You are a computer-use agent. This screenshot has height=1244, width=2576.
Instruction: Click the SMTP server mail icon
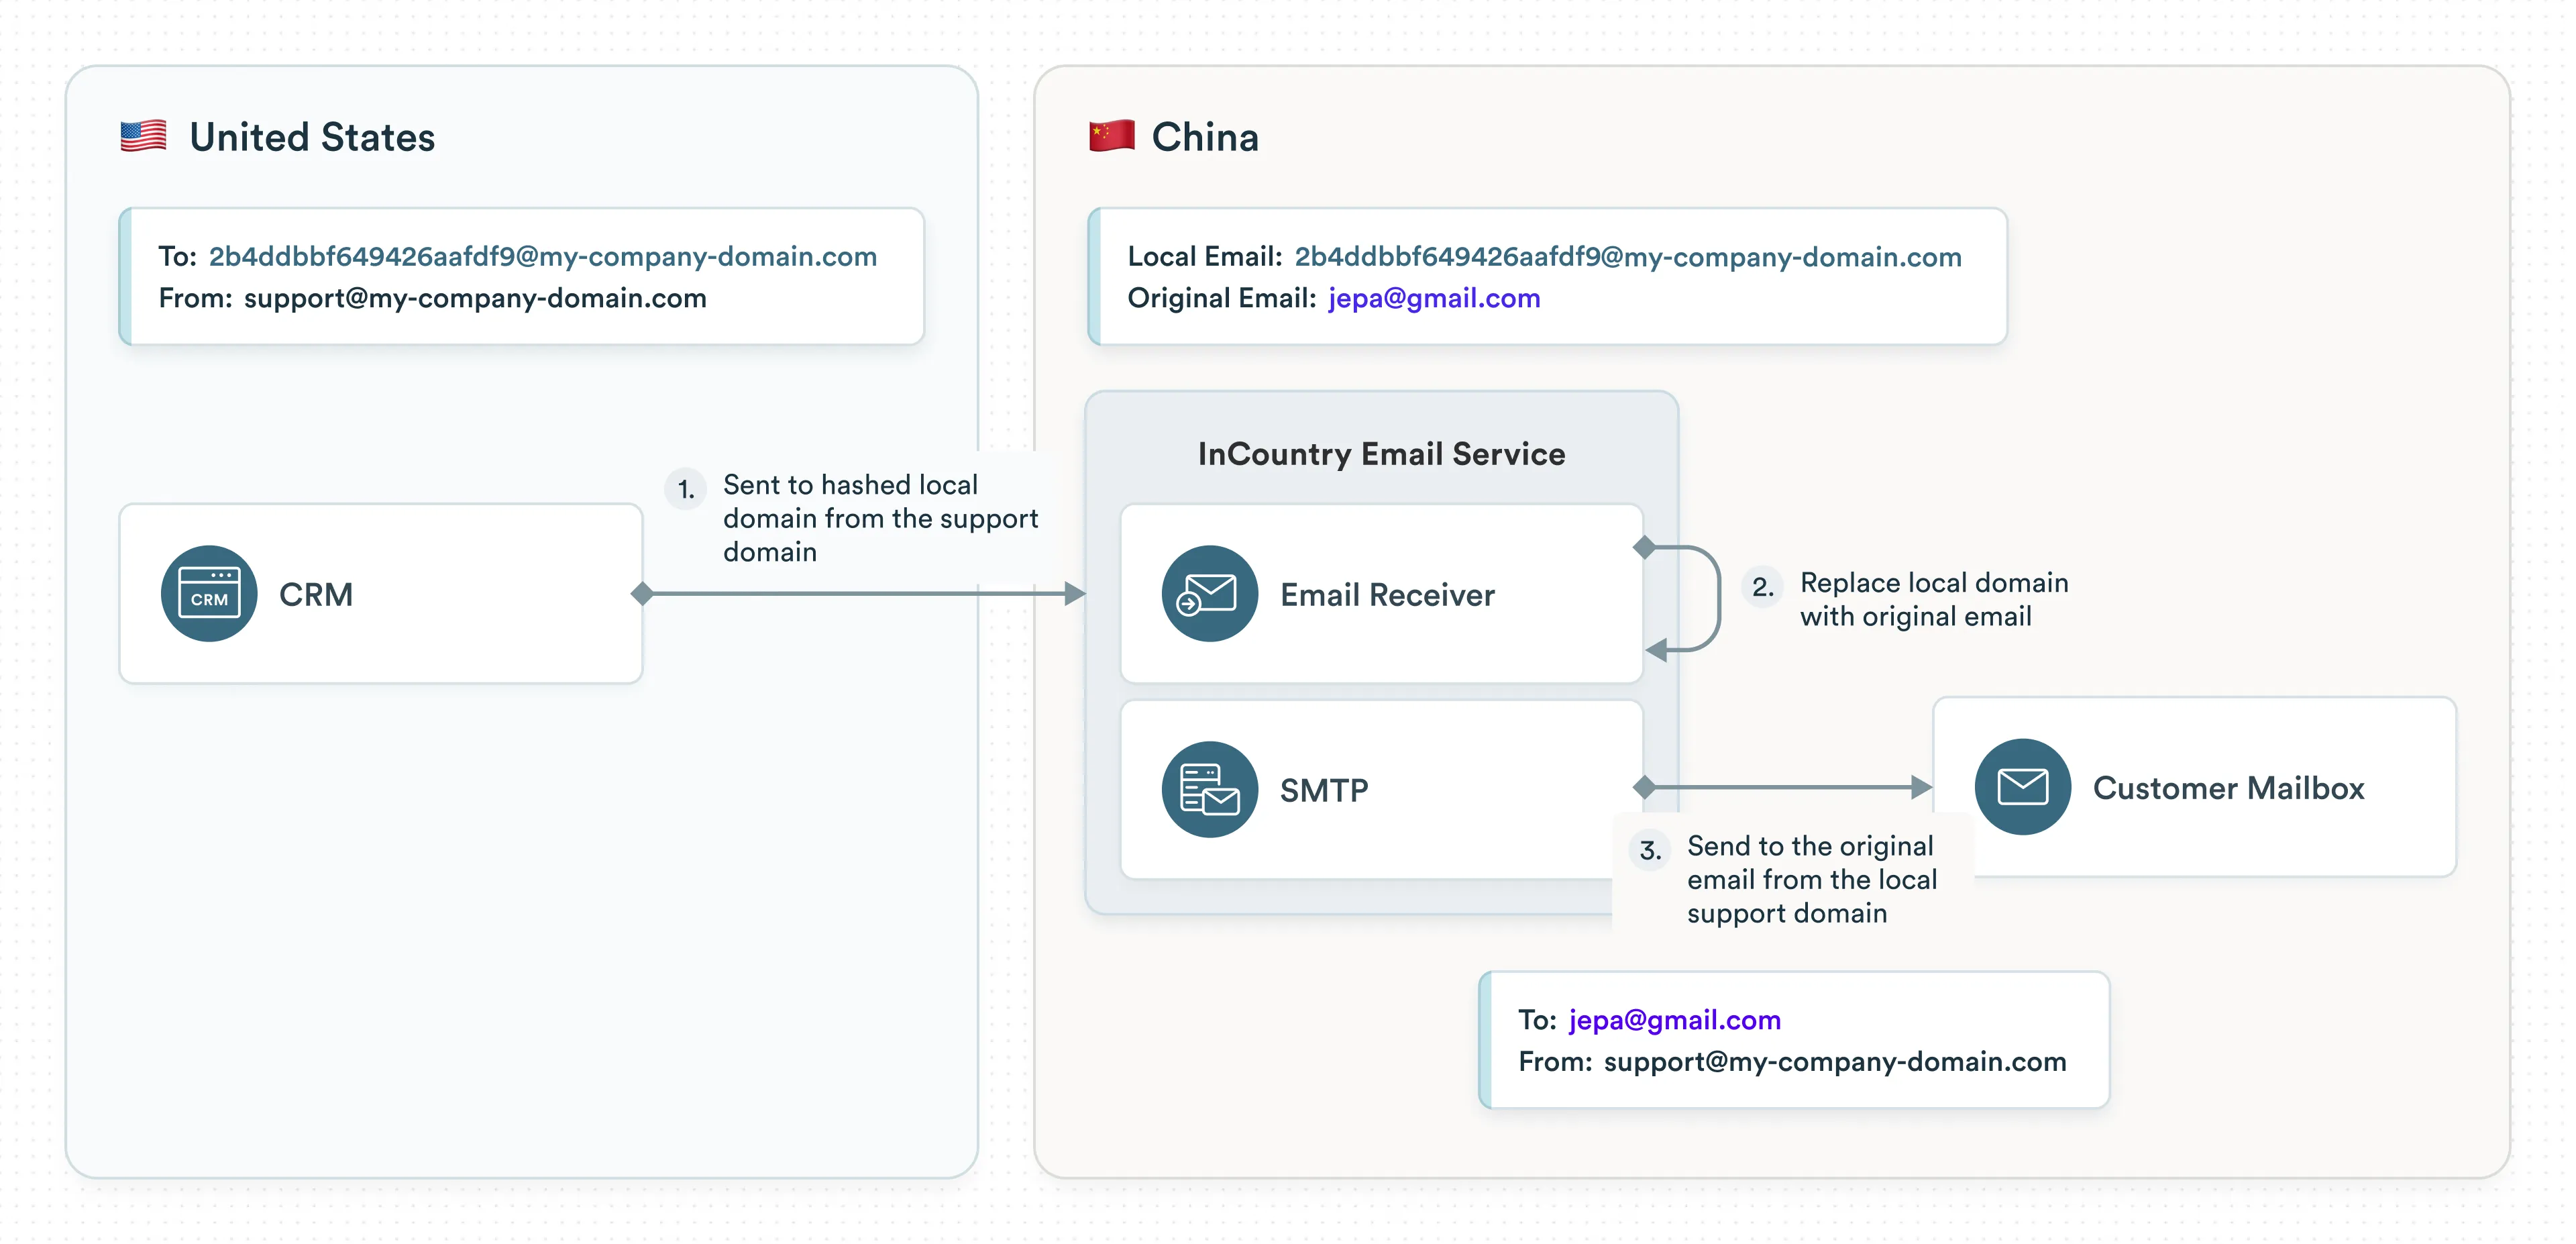coord(1209,789)
